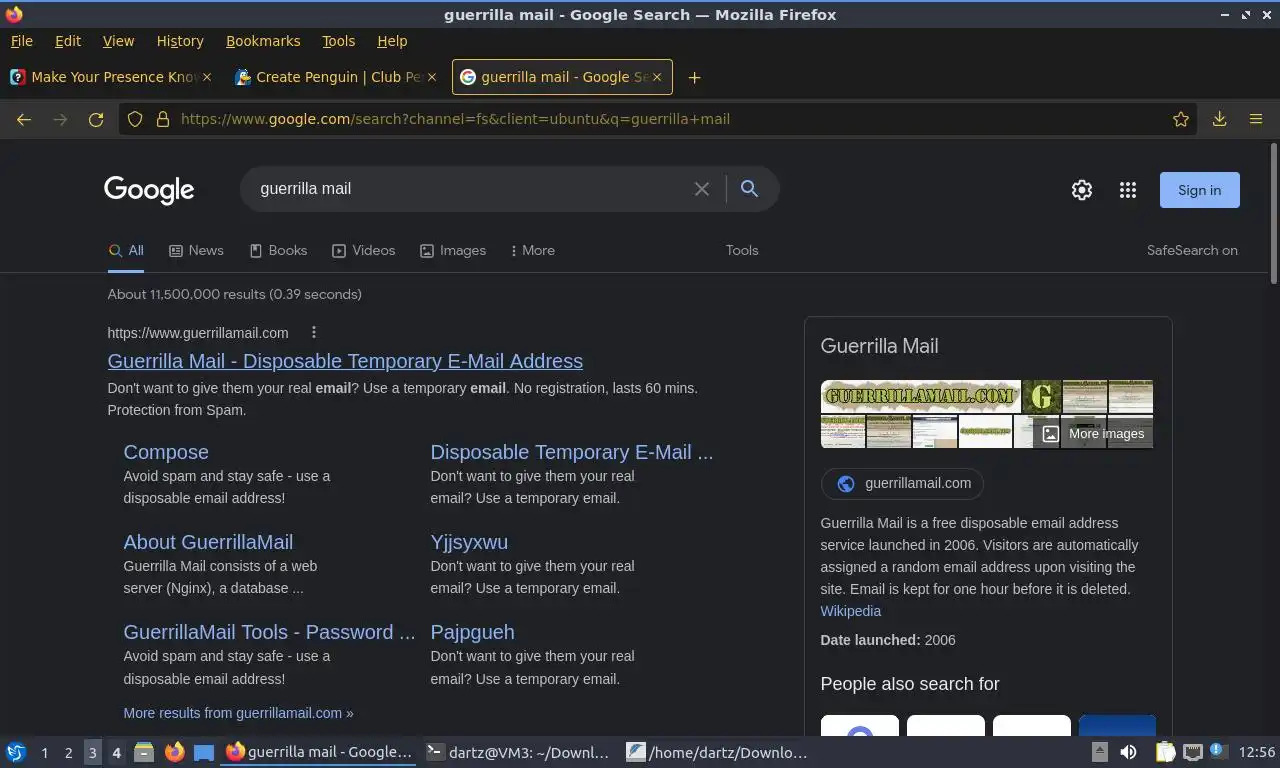Image resolution: width=1280 pixels, height=768 pixels.
Task: Open file manager icon in taskbar
Action: point(144,752)
